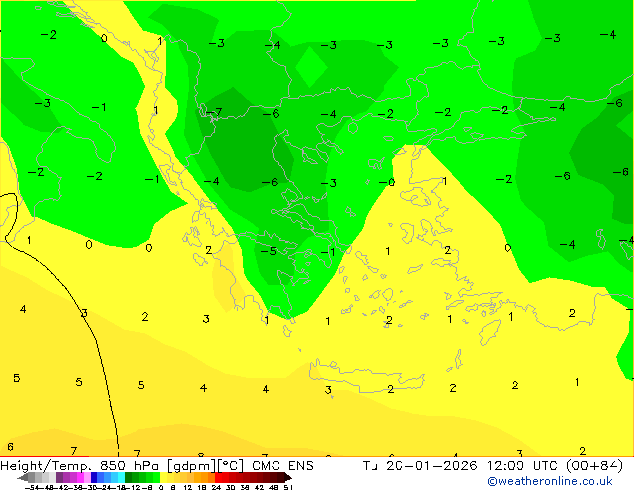This screenshot has width=634, height=490.
Task: Pick the darkest green swatch in the legend
Action: [x=128, y=477]
